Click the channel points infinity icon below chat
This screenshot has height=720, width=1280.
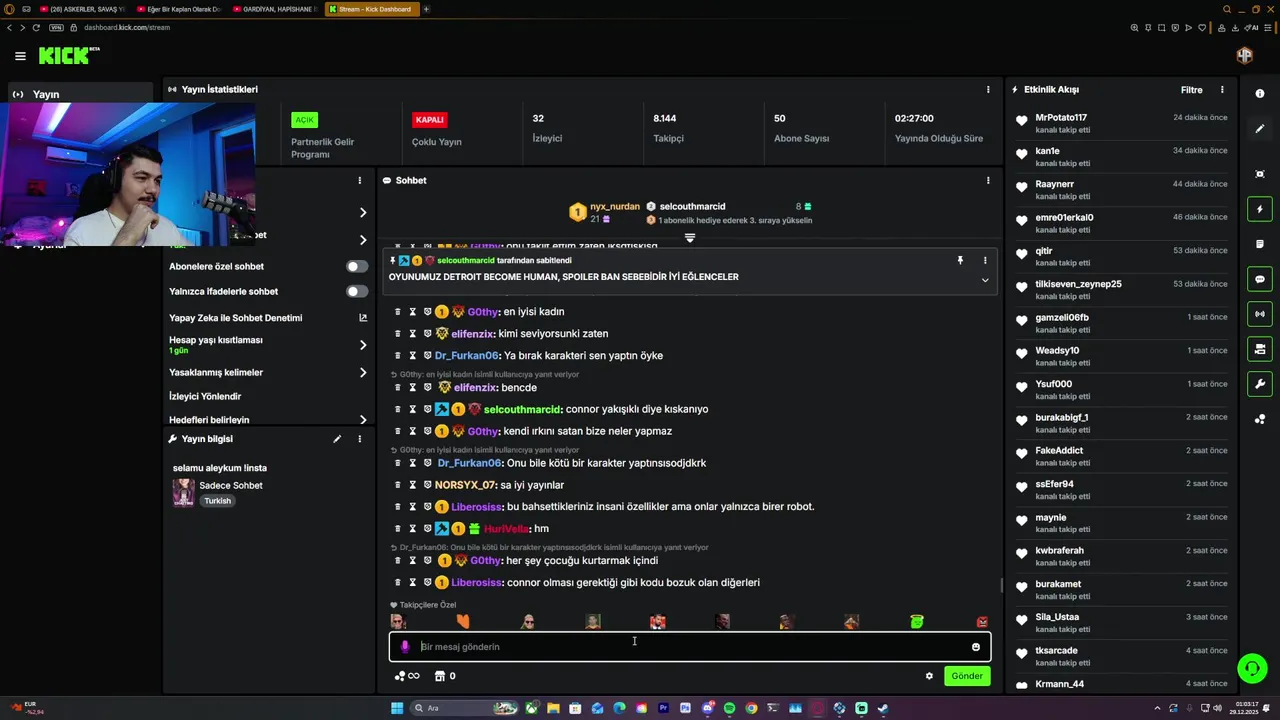(407, 676)
